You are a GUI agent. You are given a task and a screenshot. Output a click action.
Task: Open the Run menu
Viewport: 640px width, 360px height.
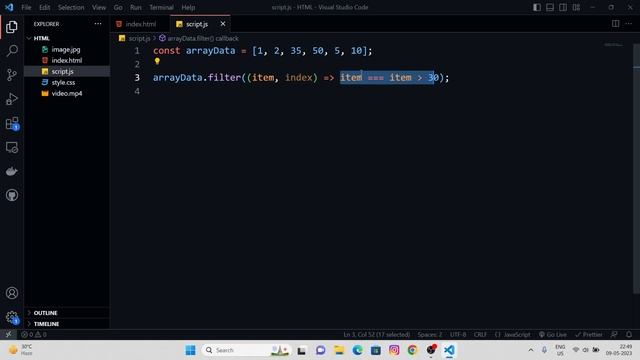[136, 7]
